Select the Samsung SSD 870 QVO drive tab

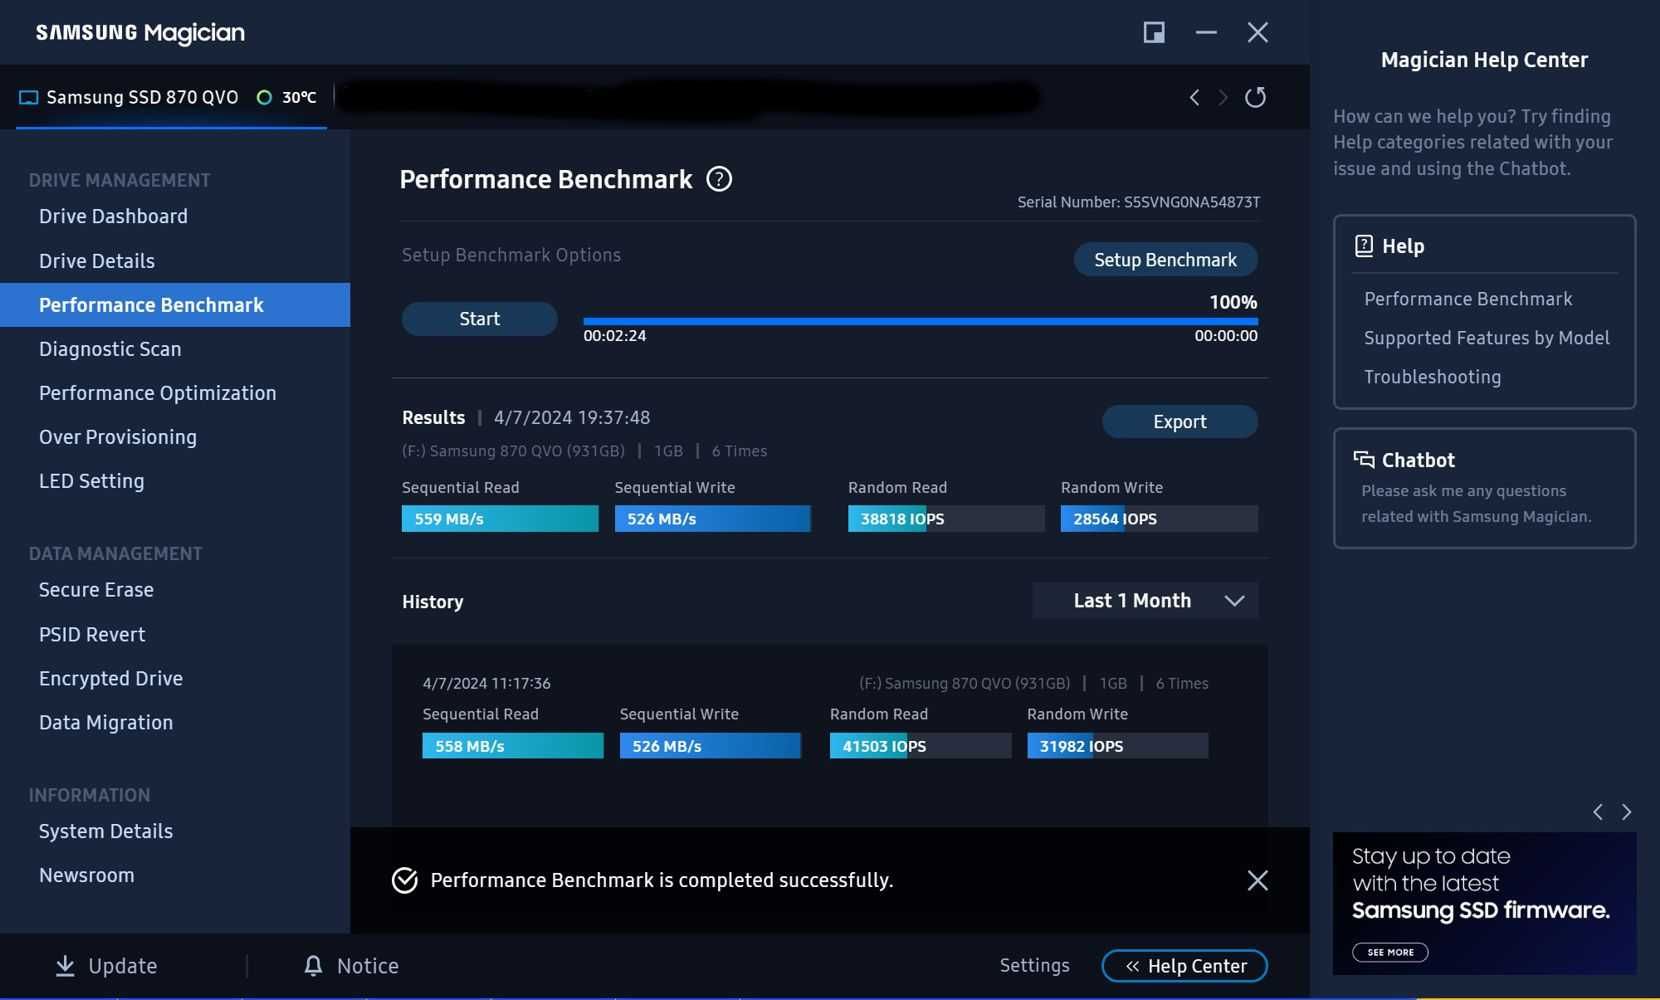point(171,97)
